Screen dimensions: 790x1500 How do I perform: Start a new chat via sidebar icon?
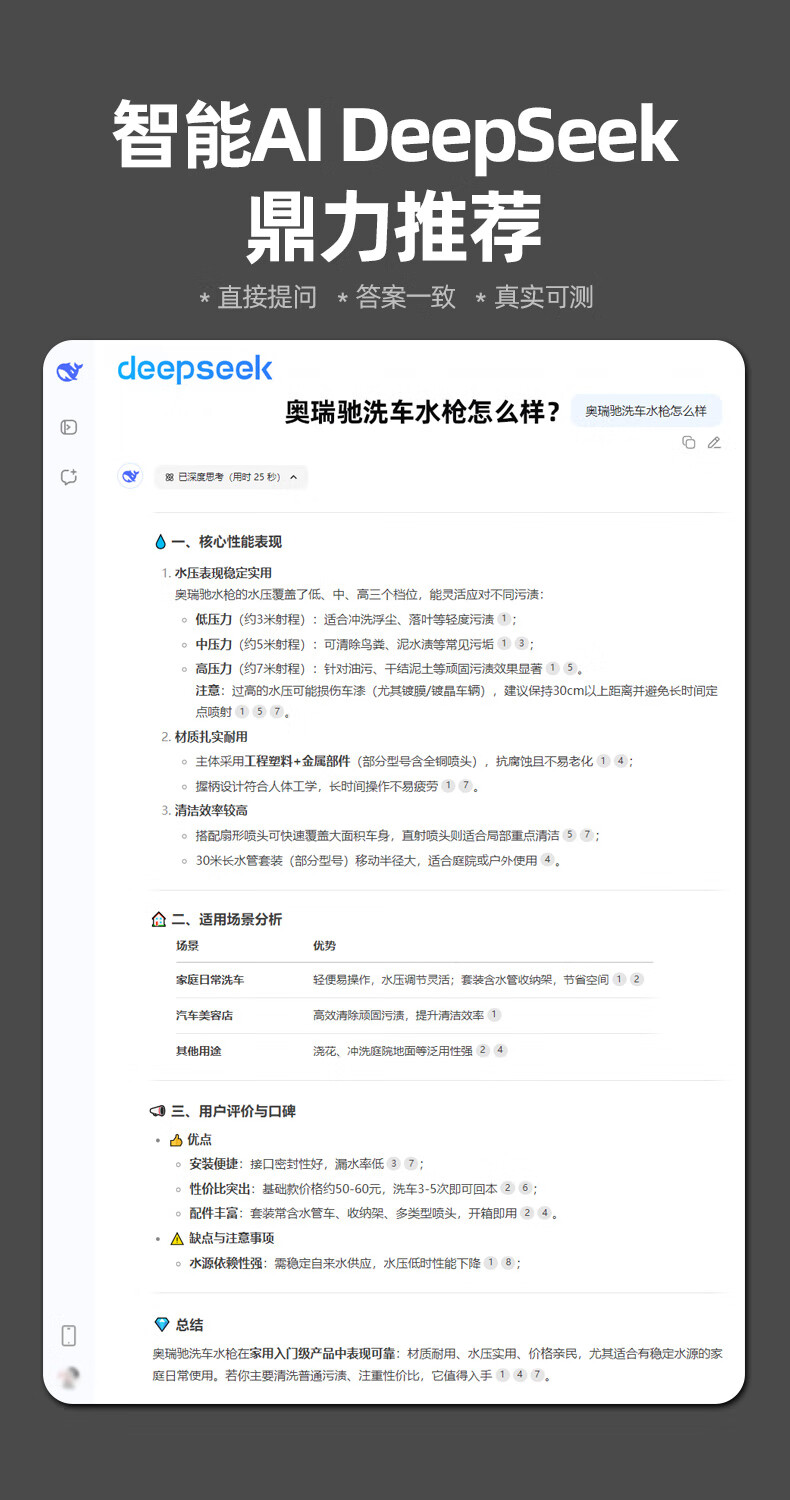click(69, 477)
